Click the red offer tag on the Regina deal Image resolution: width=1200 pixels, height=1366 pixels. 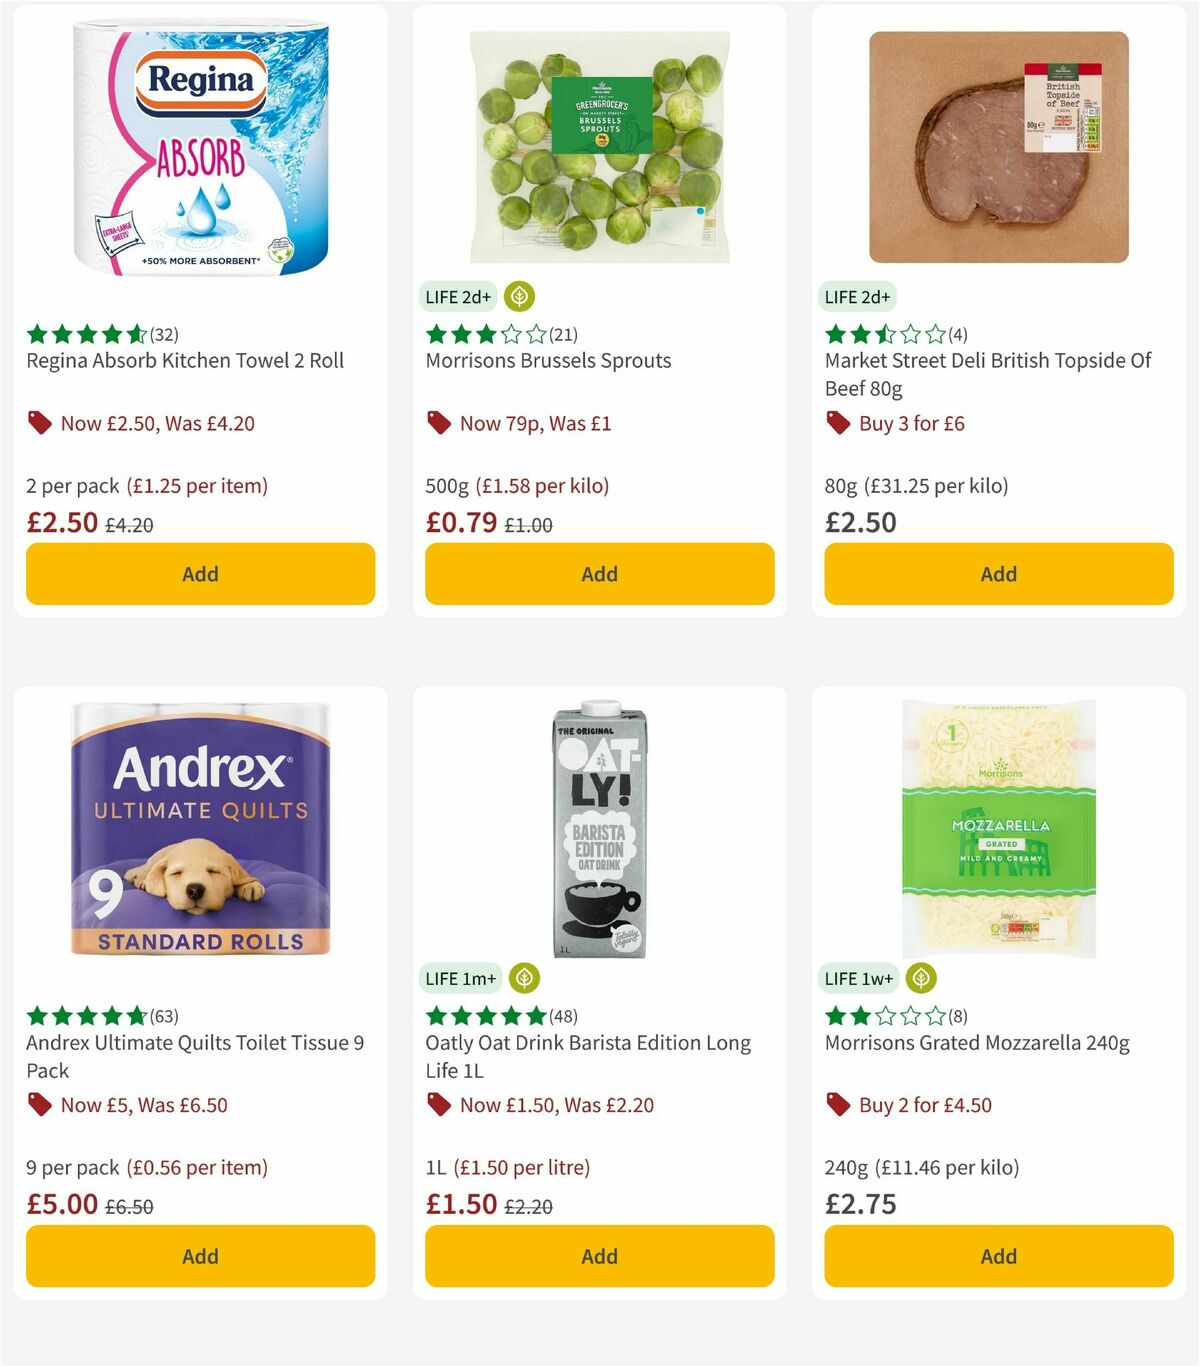(x=39, y=423)
